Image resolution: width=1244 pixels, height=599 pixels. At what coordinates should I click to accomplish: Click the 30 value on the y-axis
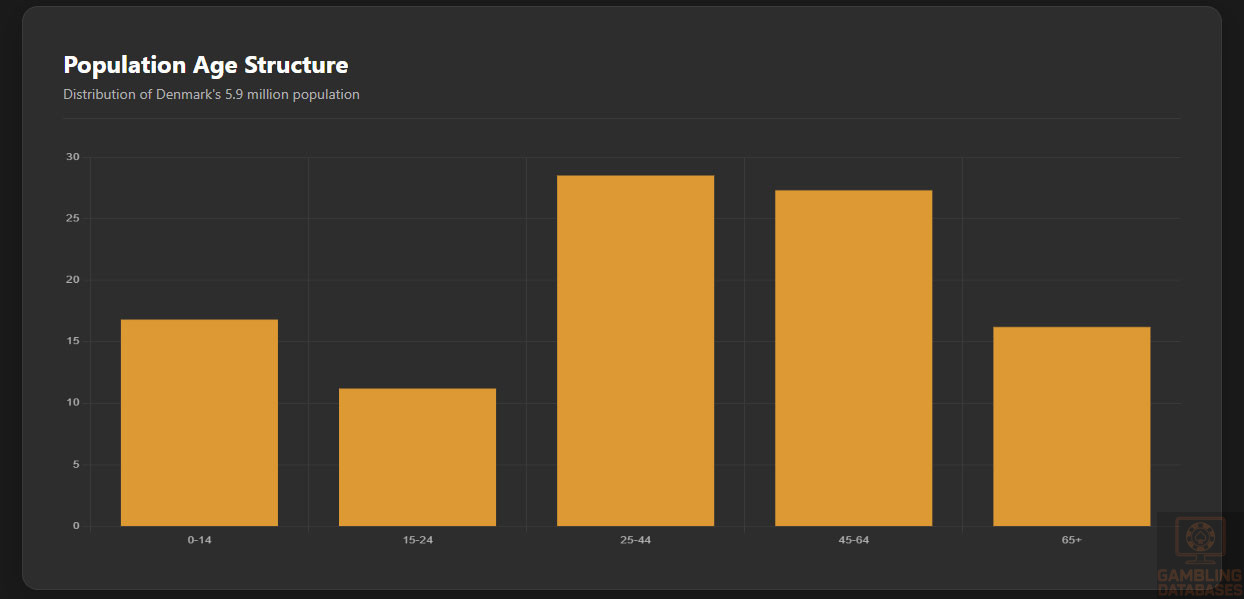pyautogui.click(x=72, y=157)
